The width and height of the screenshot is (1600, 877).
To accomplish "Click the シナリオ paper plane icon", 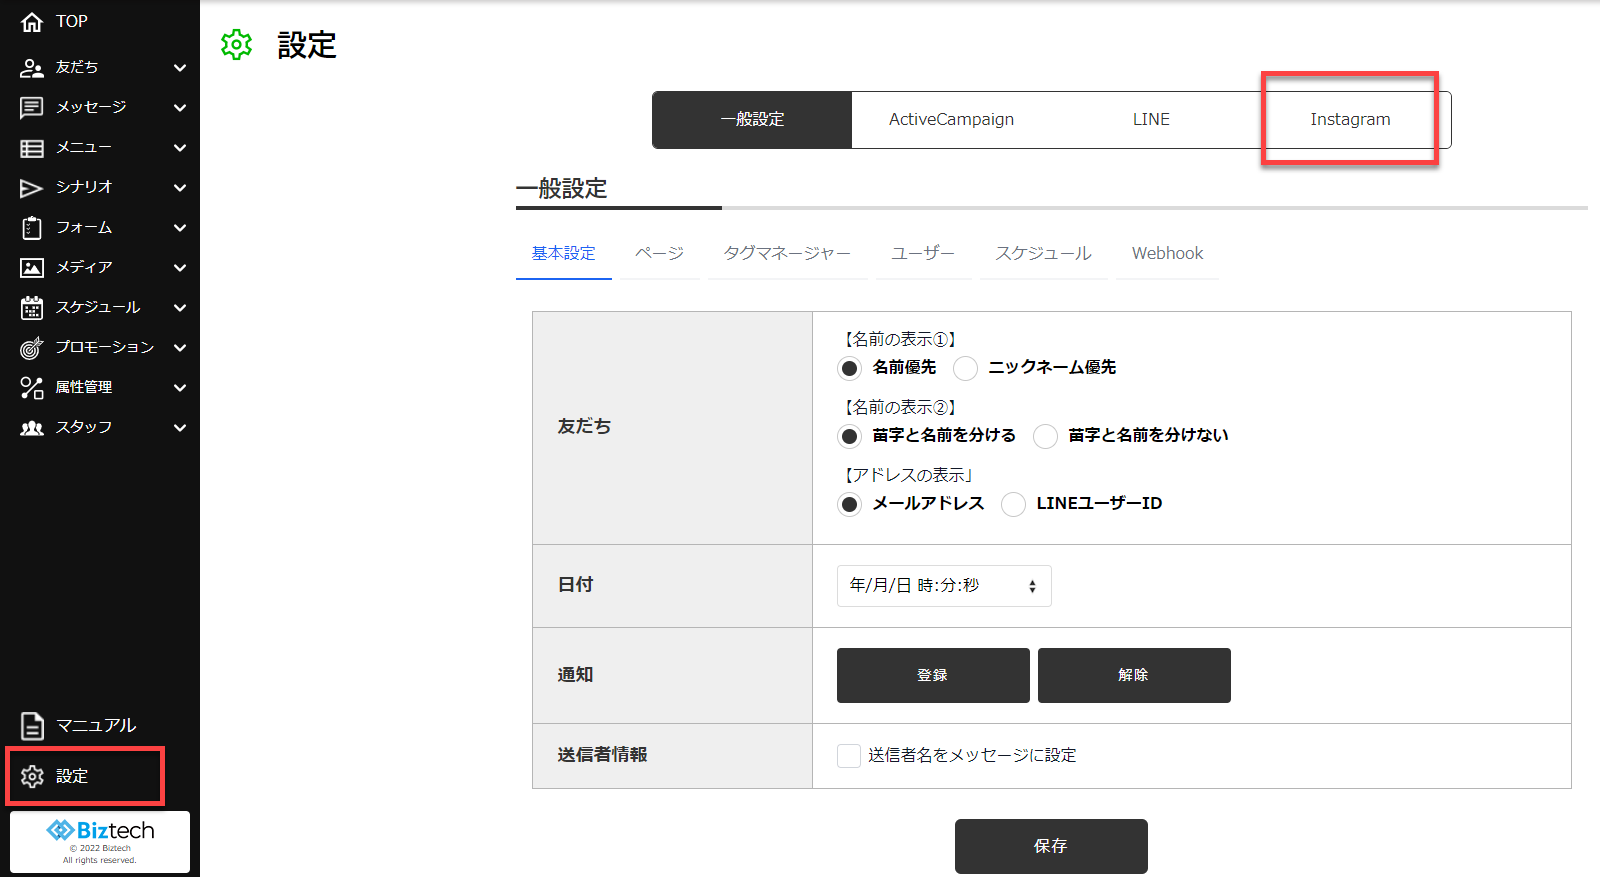I will tap(32, 188).
